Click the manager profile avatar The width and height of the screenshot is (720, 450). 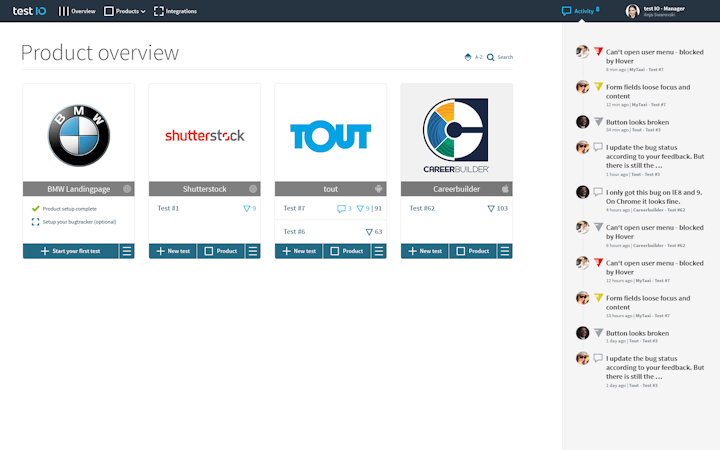(632, 11)
